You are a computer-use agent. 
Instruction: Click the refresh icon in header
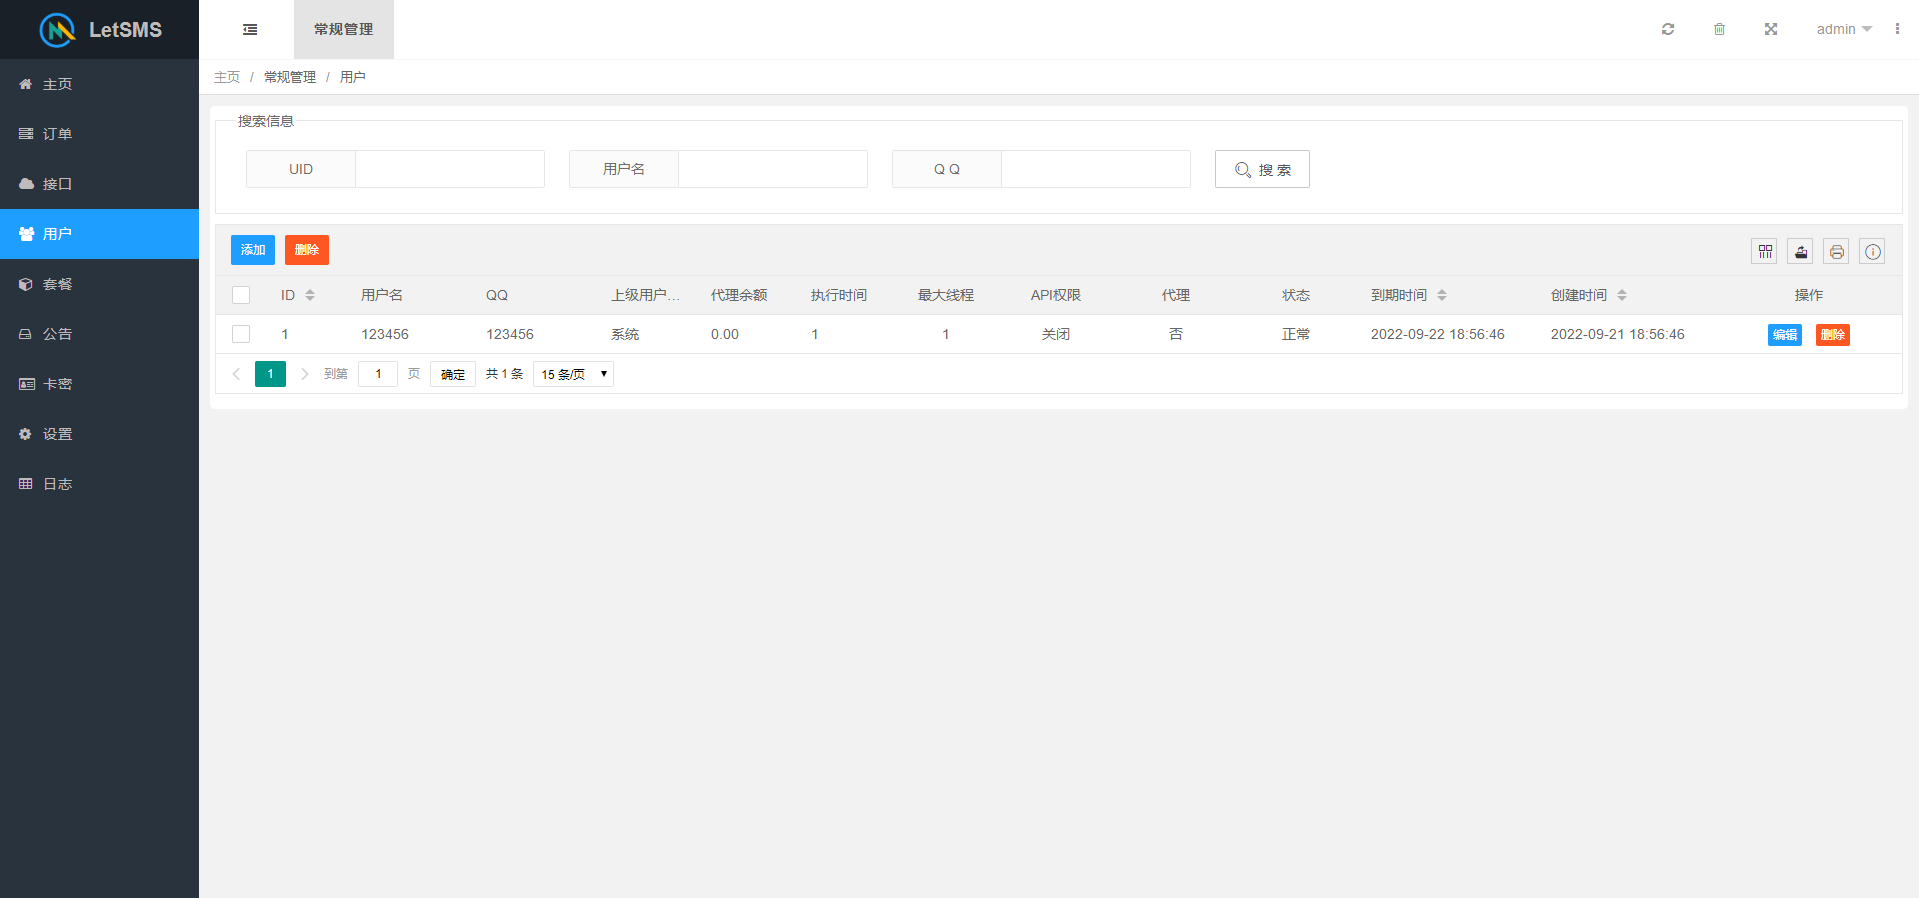click(x=1668, y=29)
